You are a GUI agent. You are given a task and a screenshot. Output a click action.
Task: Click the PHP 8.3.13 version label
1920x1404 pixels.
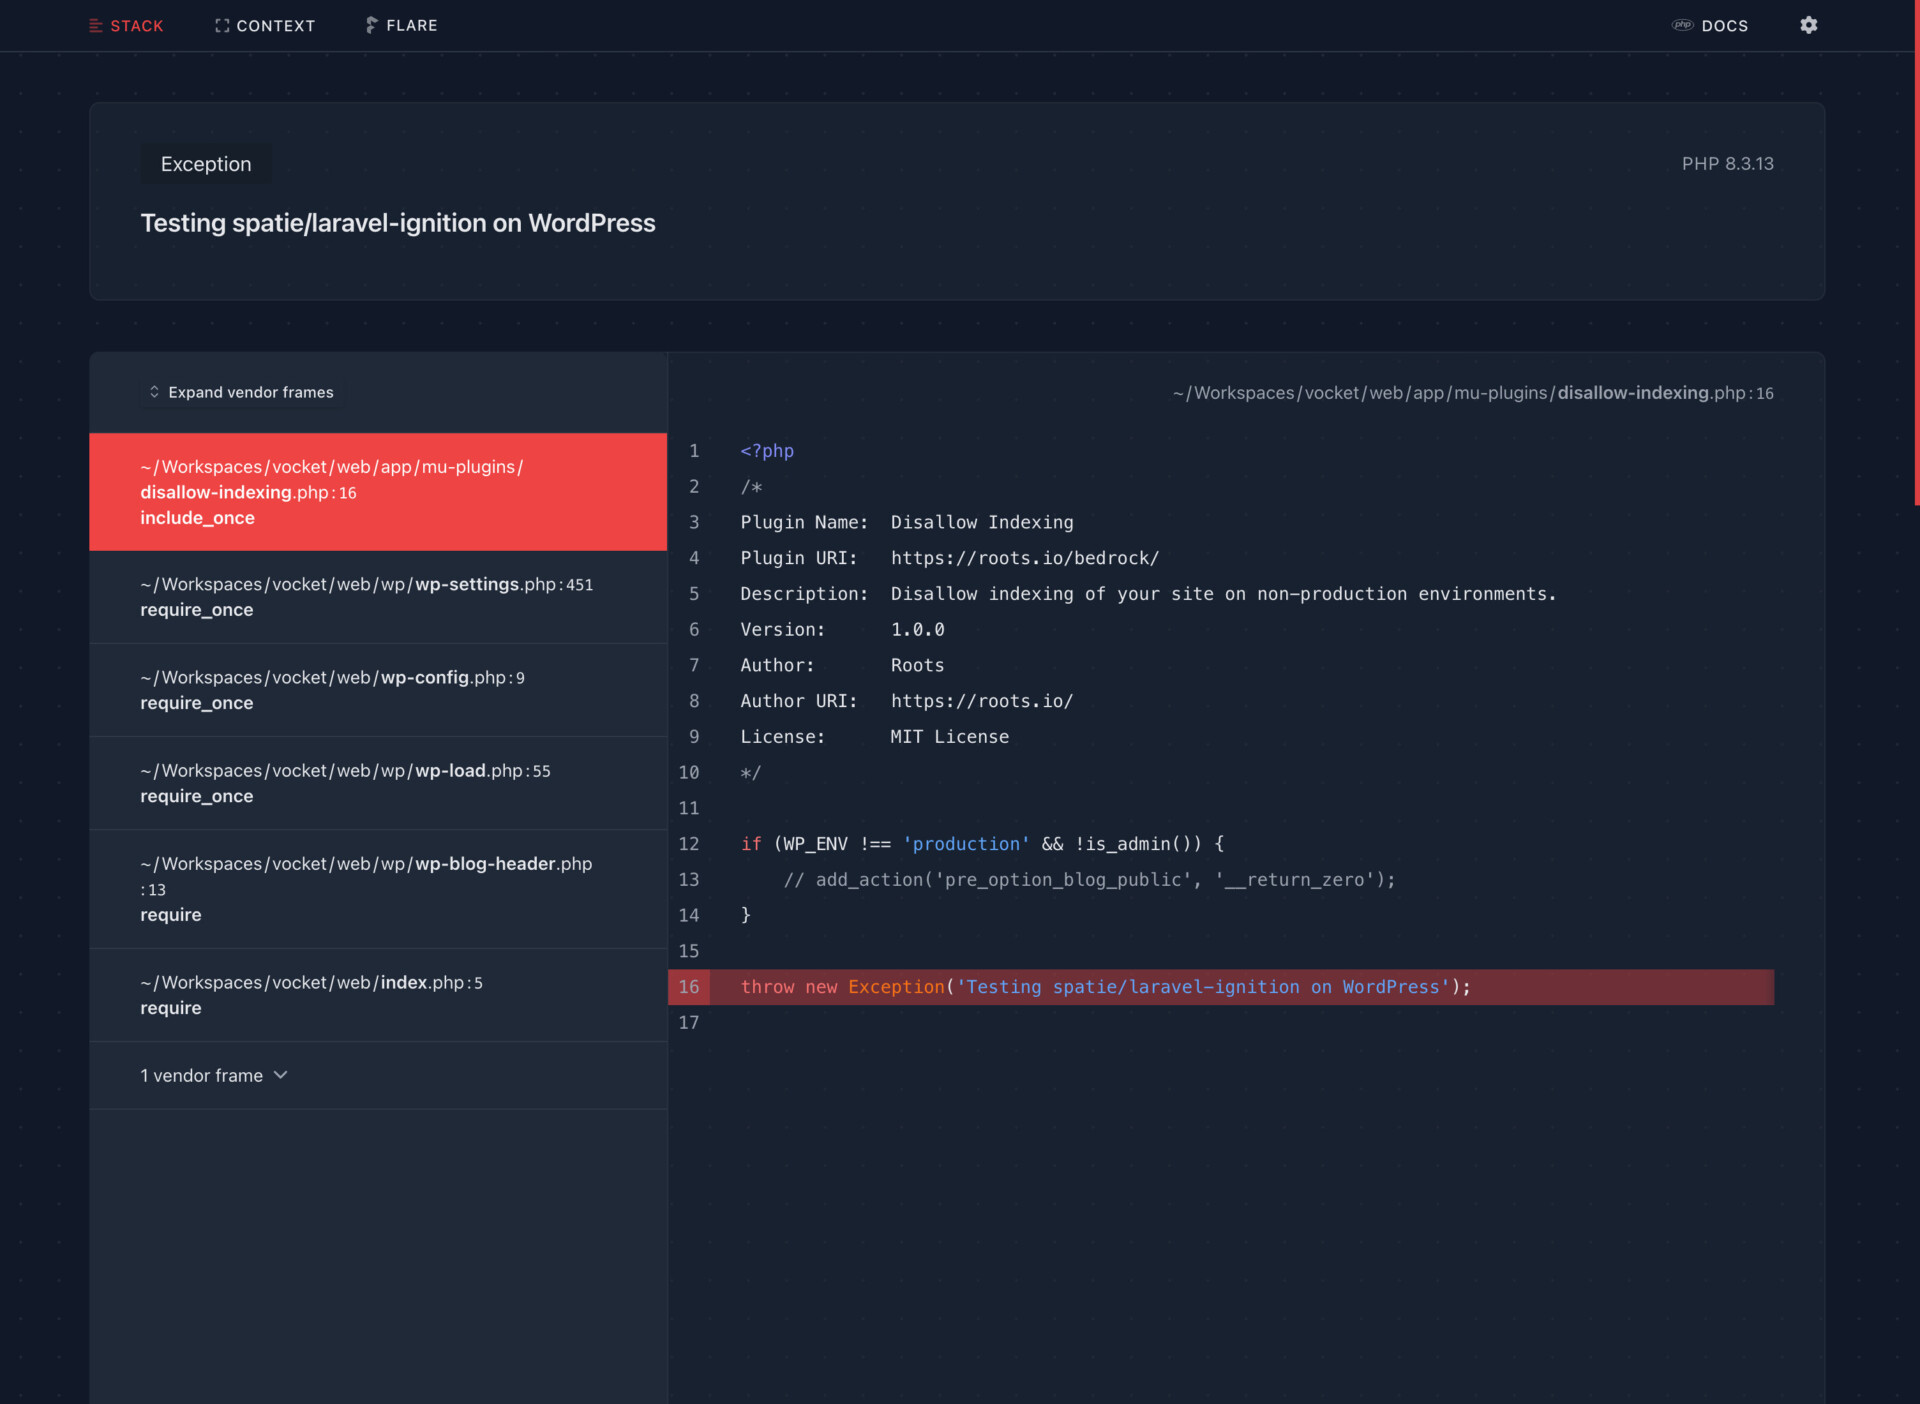[x=1727, y=164]
